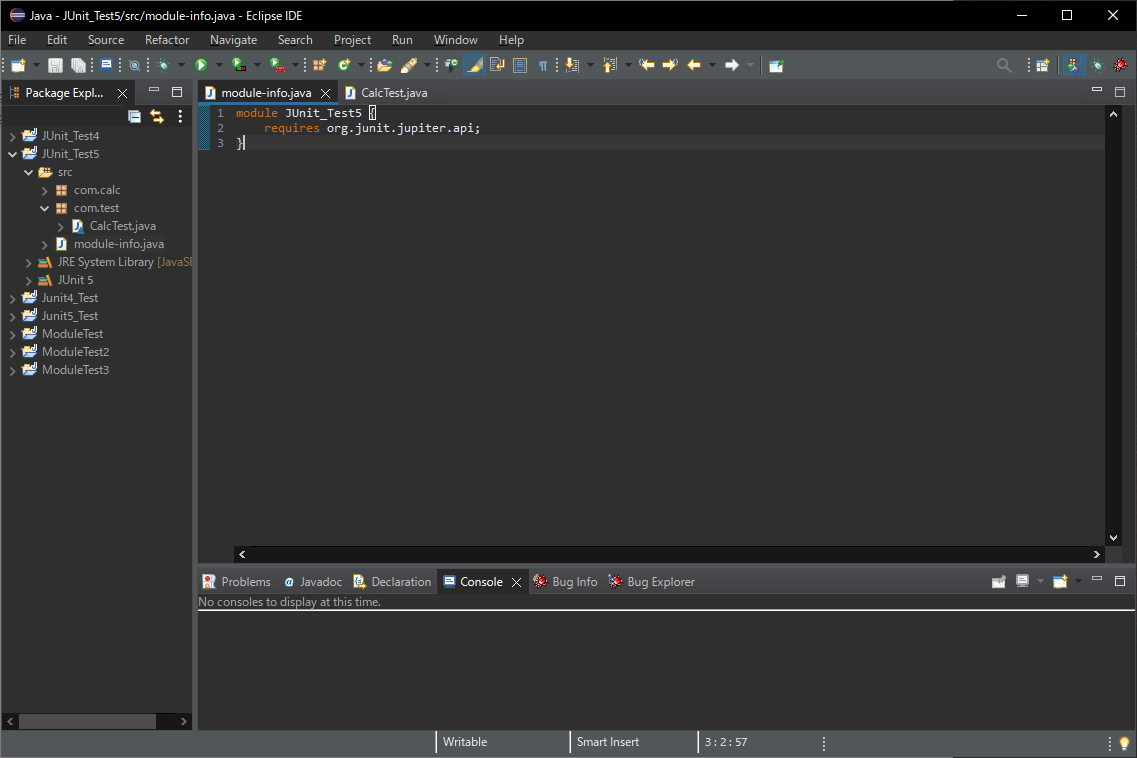
Task: Click the Save All toolbar icon
Action: coord(78,65)
